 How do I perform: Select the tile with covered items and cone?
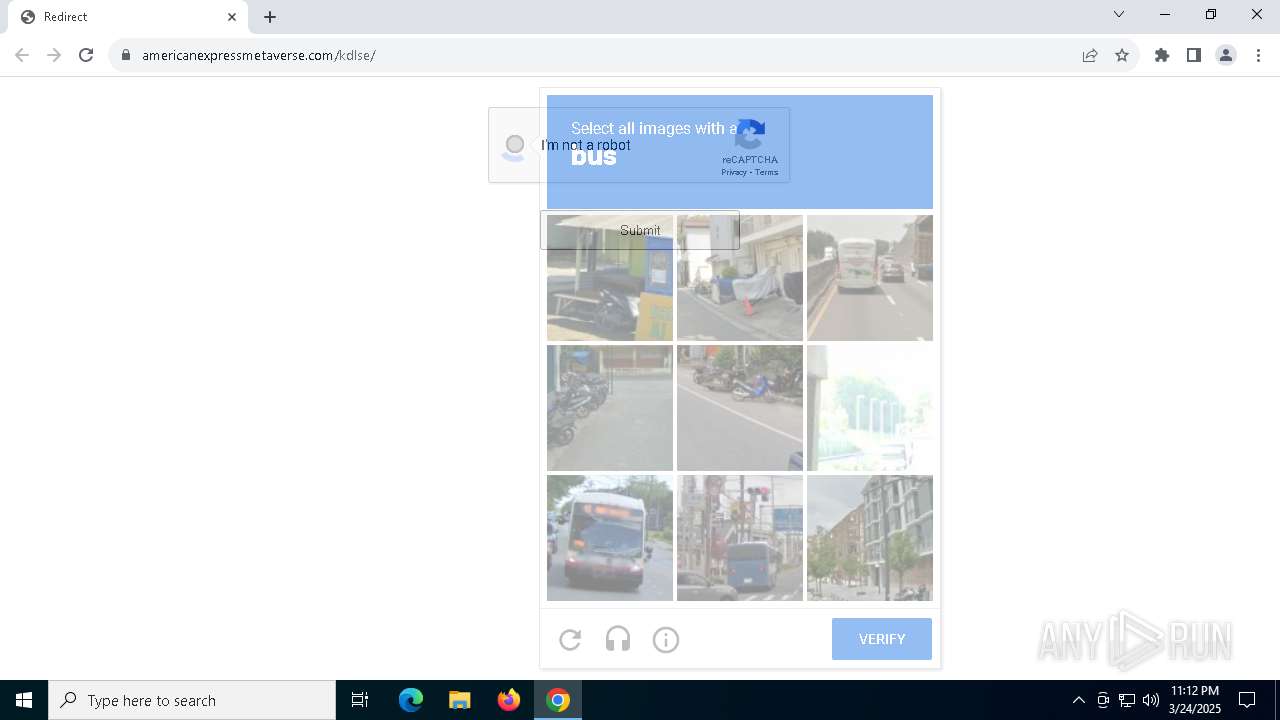(740, 278)
